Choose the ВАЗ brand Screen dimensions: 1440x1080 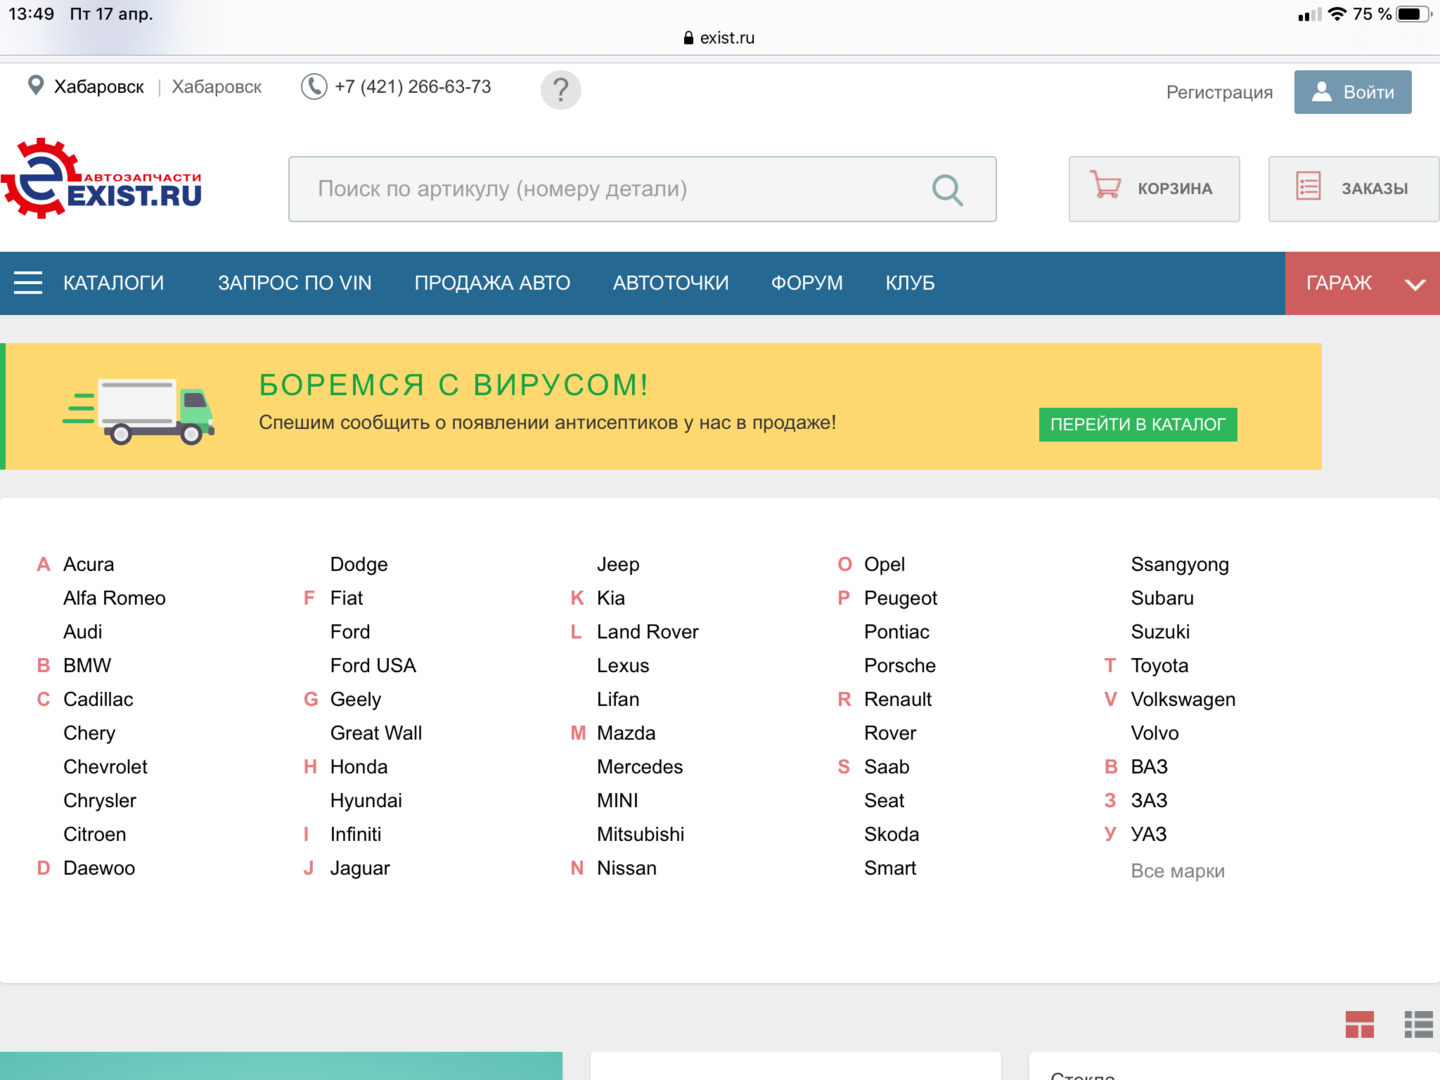tap(1149, 767)
